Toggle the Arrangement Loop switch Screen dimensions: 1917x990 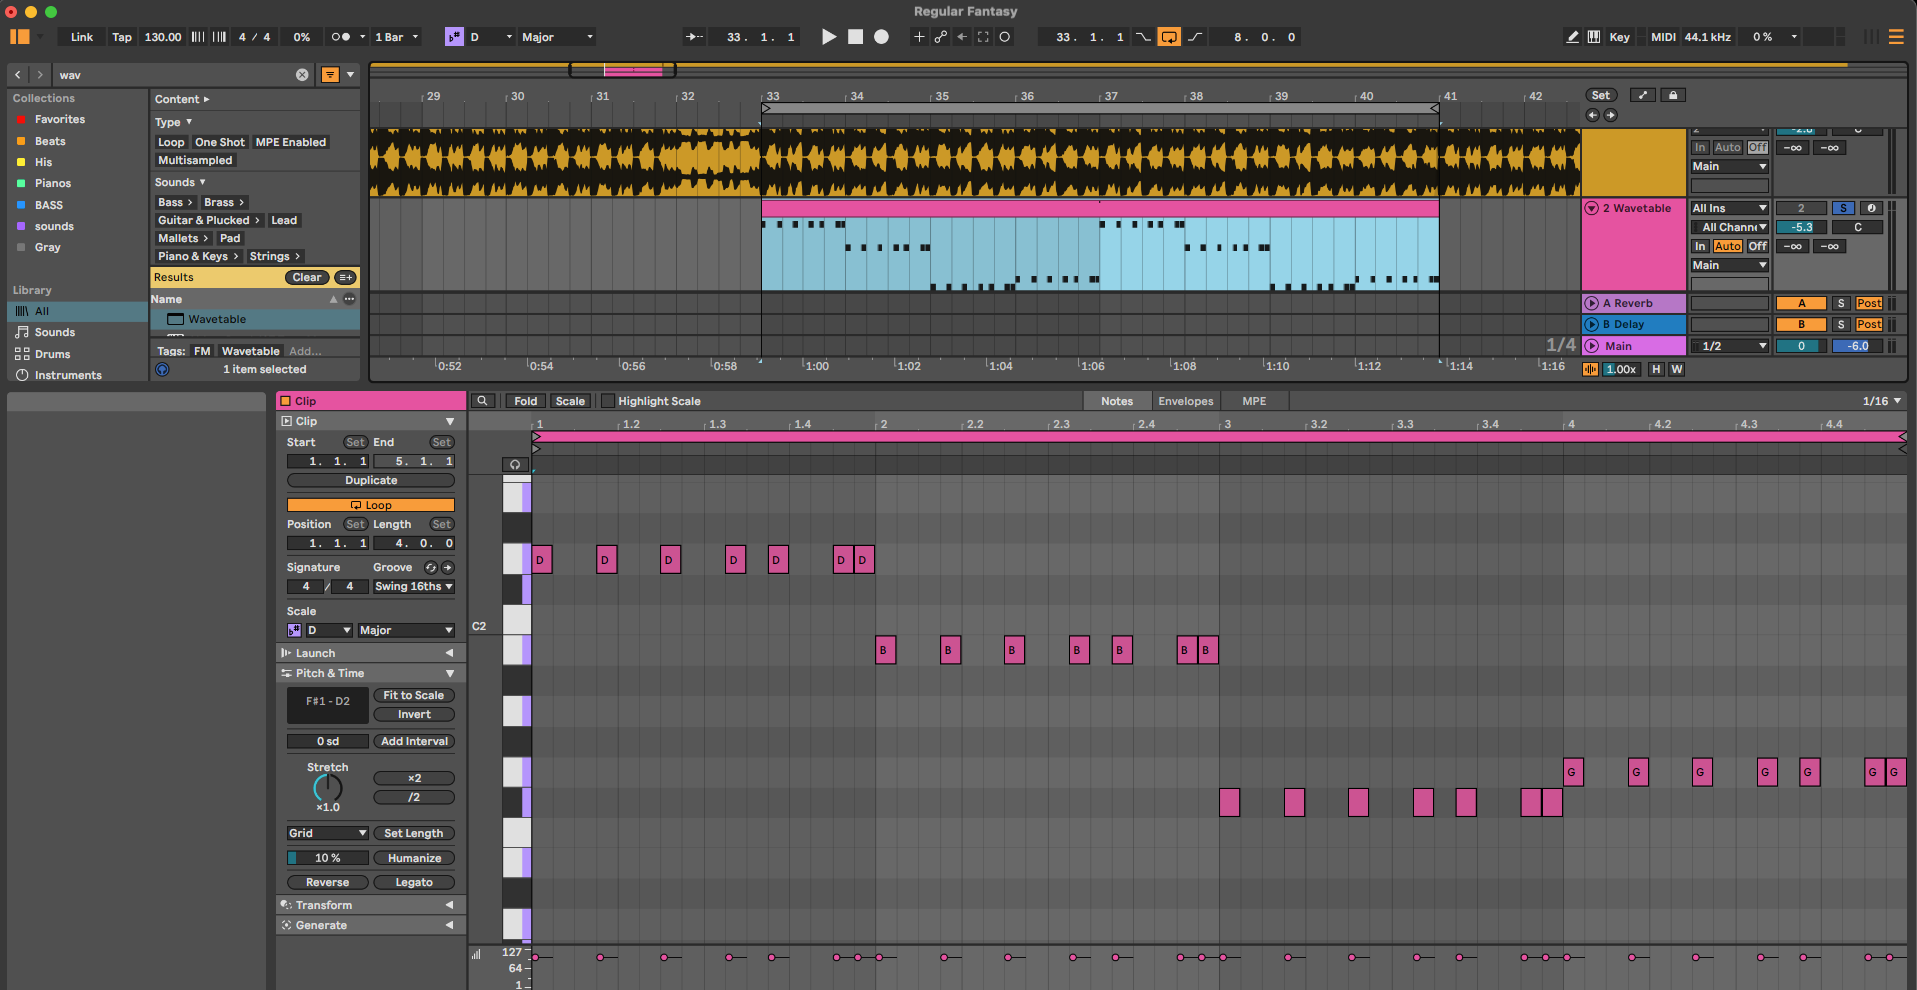click(1168, 37)
